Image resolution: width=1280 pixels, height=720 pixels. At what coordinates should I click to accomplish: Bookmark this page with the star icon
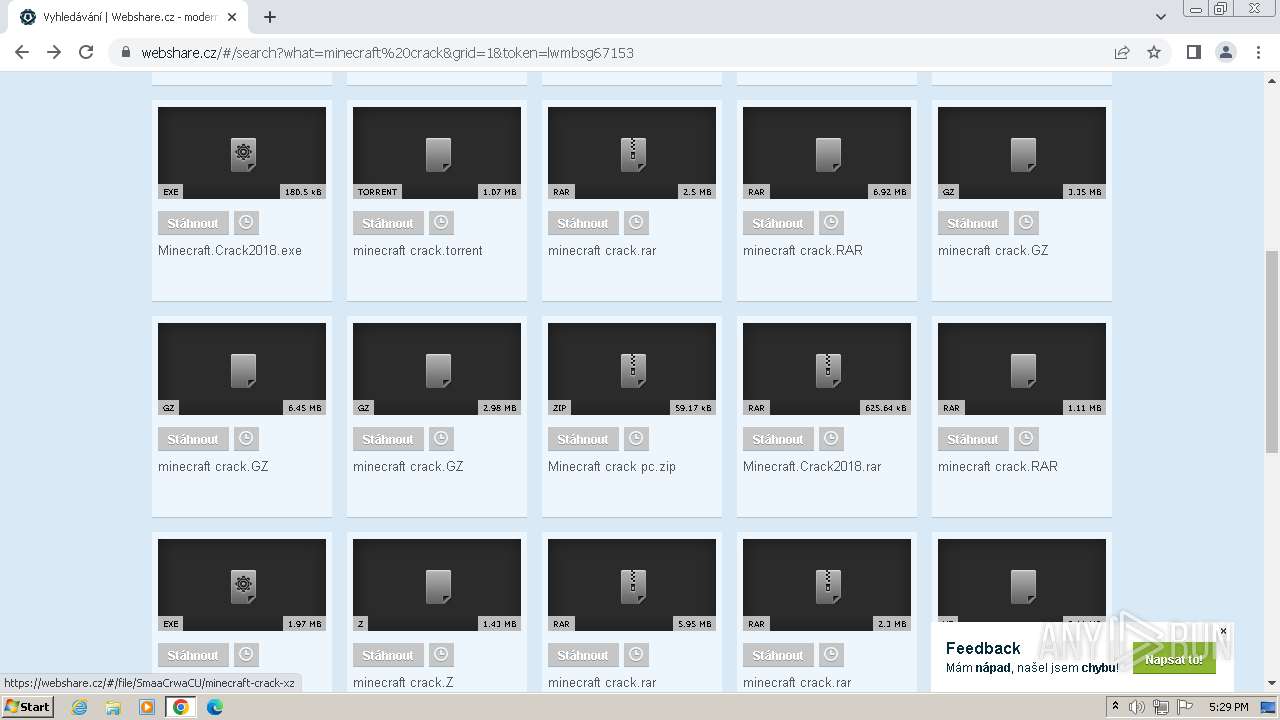(x=1154, y=52)
